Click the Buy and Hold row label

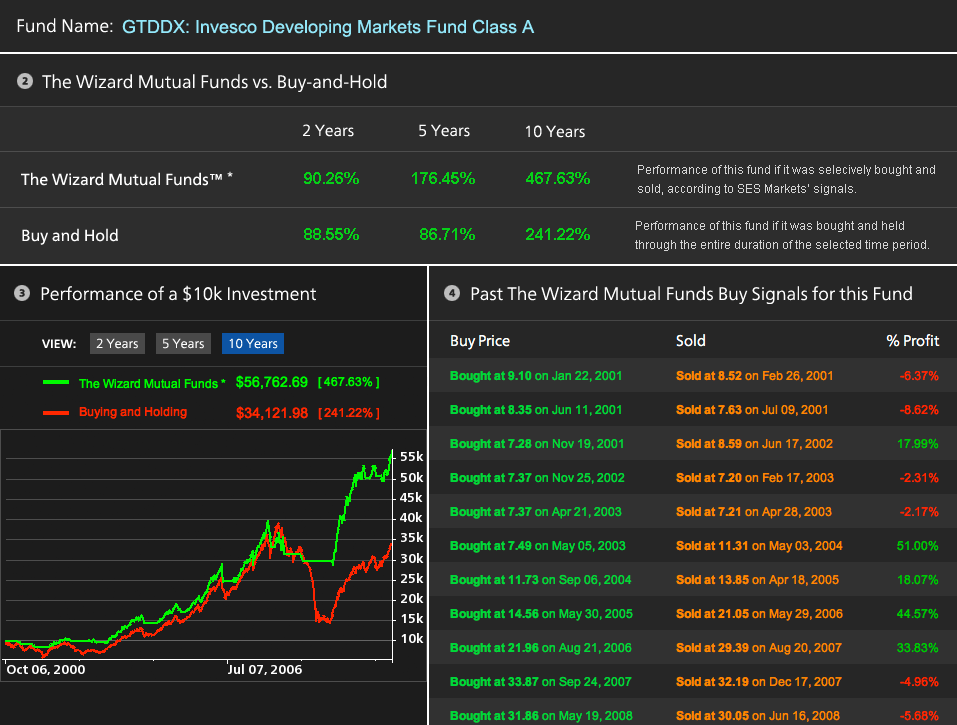point(70,236)
